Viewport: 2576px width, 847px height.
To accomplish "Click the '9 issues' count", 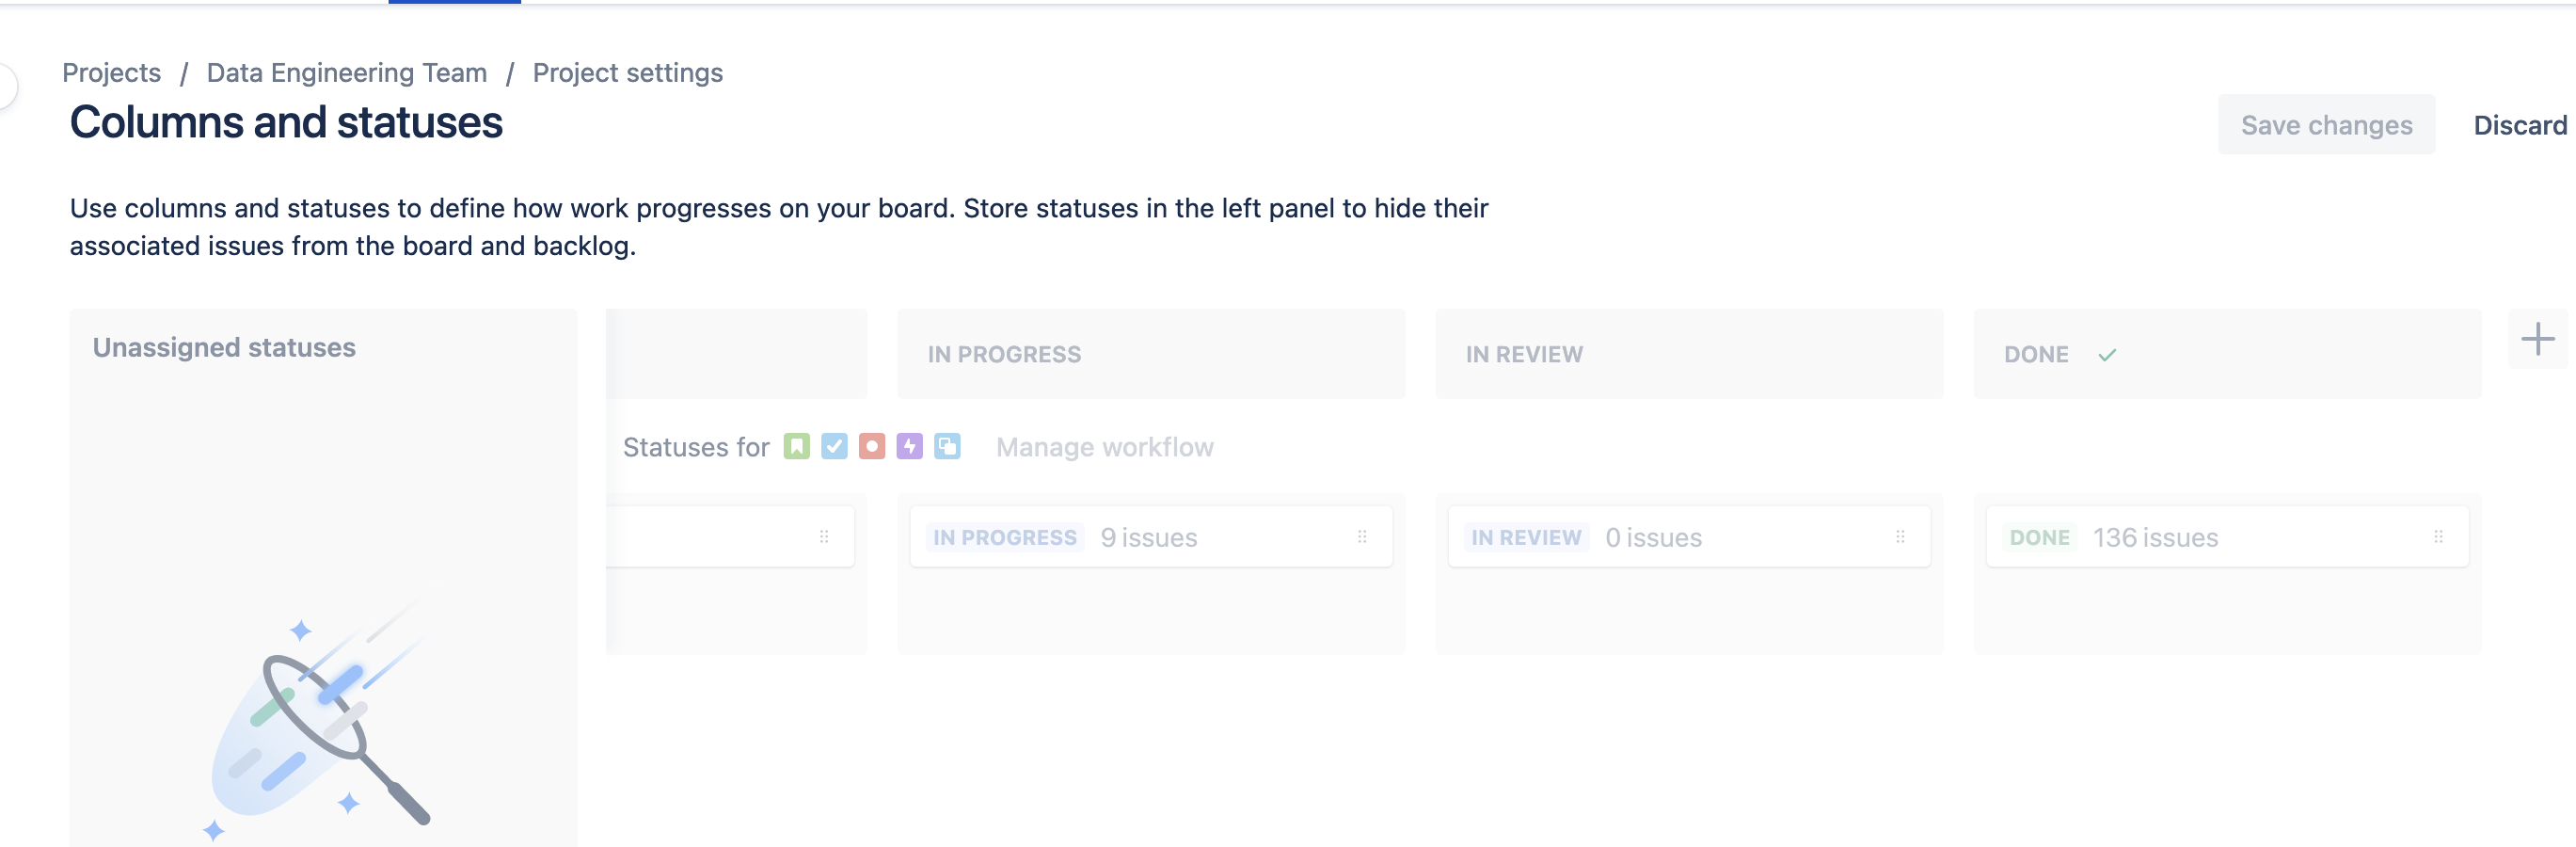I will (x=1148, y=538).
